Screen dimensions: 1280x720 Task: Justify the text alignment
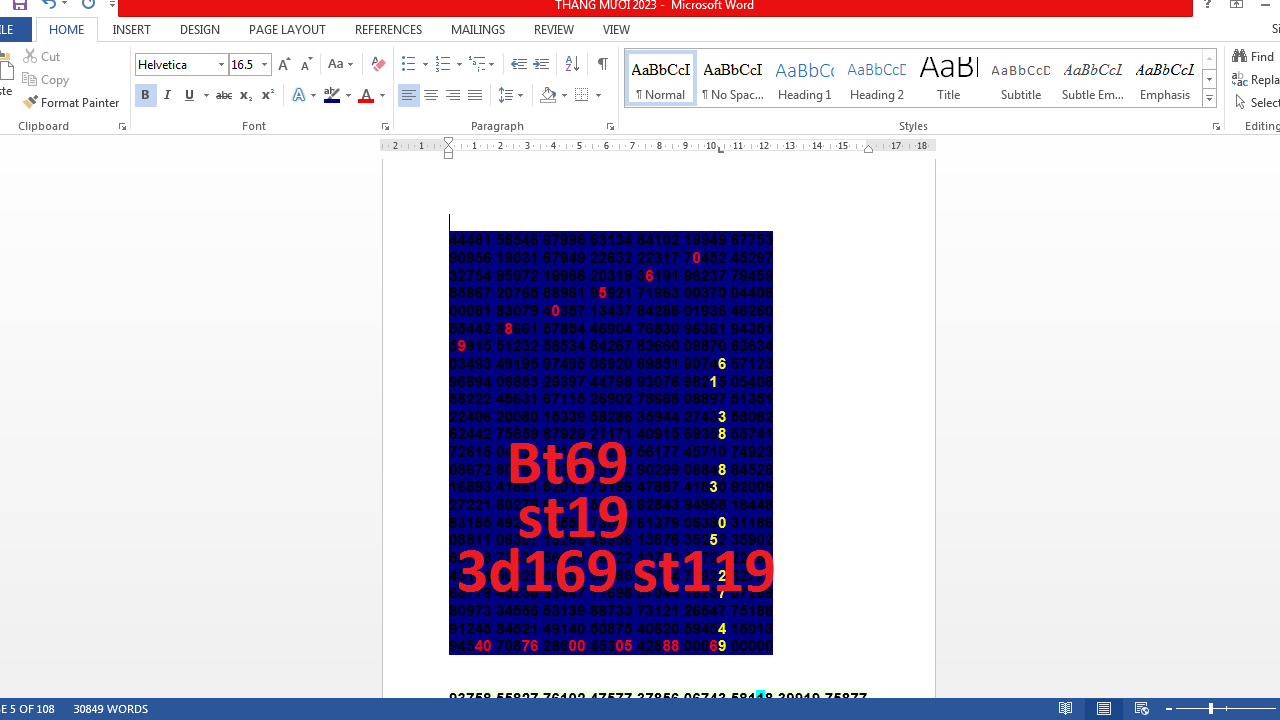tap(475, 95)
